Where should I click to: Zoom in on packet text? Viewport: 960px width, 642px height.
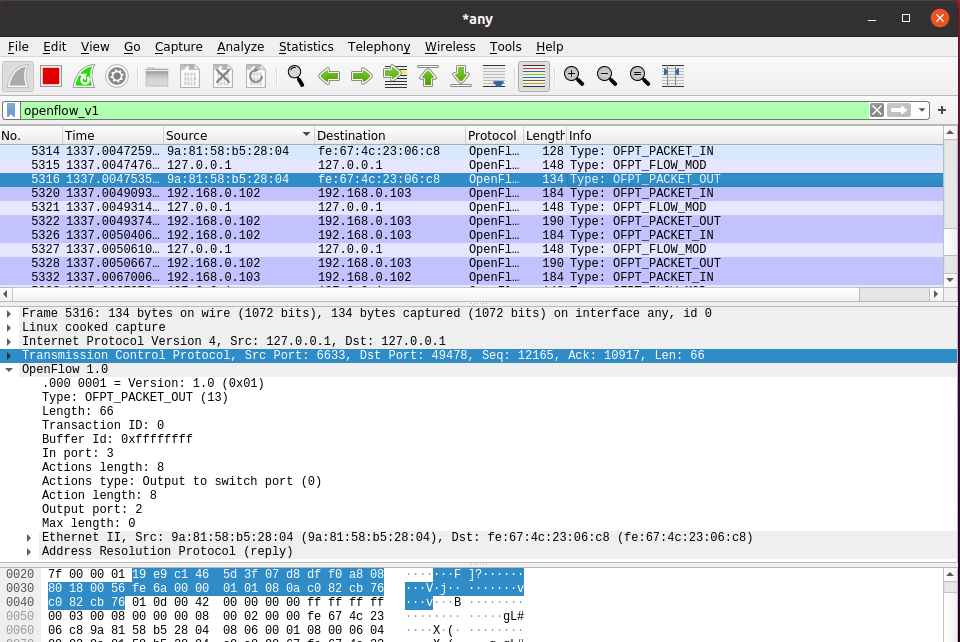pos(574,76)
